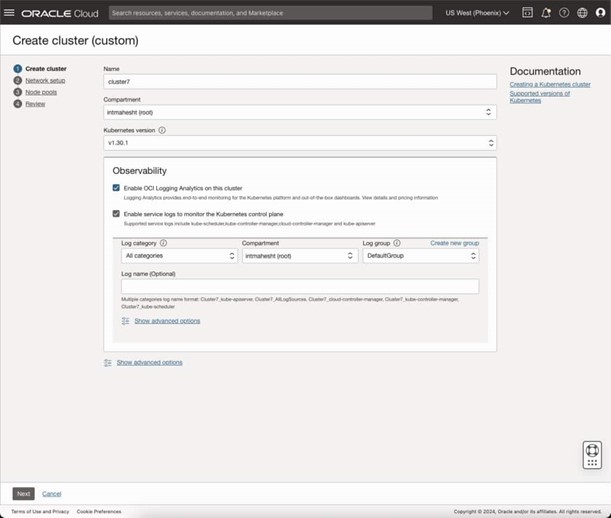The image size is (611, 518).
Task: Open the hamburger navigation menu
Action: coord(10,13)
